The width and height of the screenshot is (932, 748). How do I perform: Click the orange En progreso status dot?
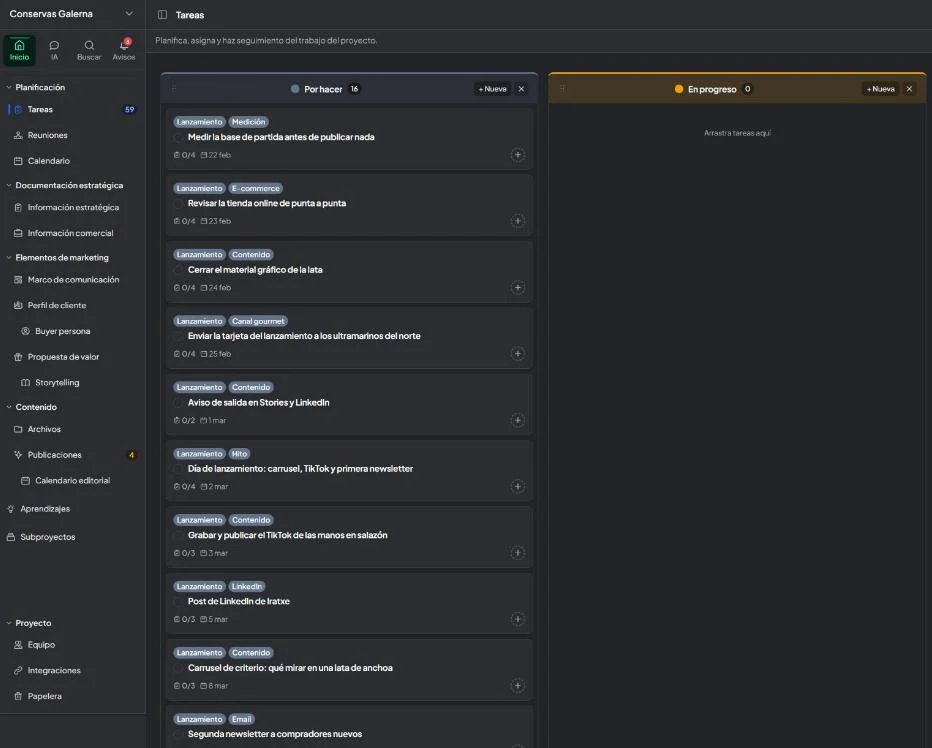pyautogui.click(x=679, y=89)
